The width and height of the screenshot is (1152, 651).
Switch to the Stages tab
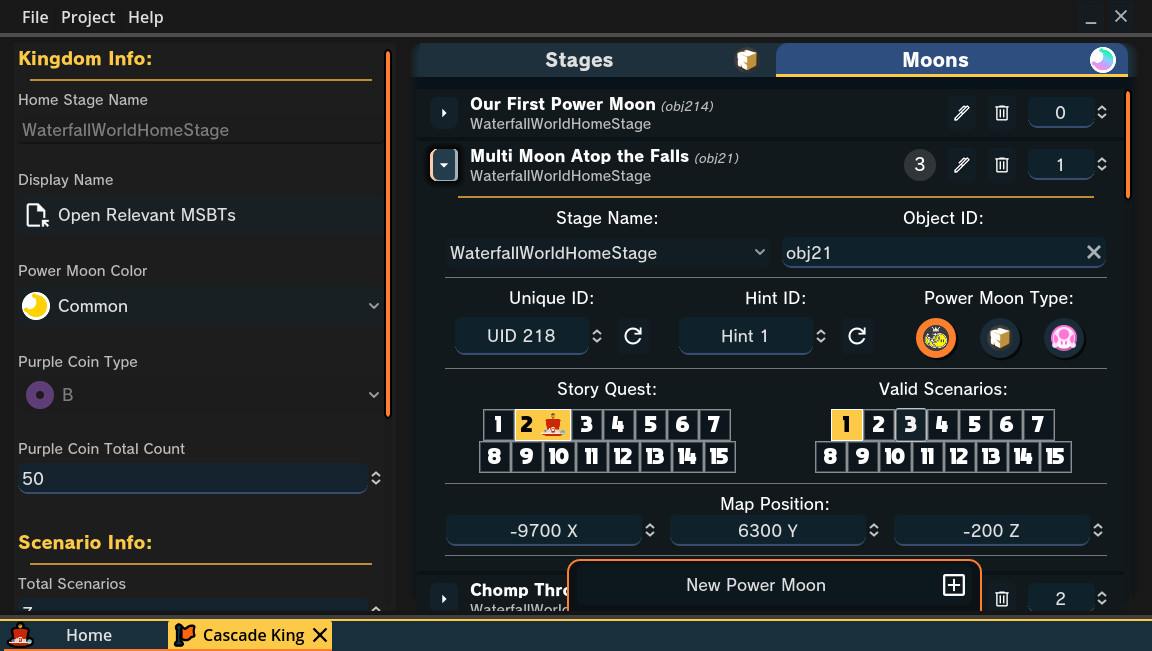coord(579,59)
